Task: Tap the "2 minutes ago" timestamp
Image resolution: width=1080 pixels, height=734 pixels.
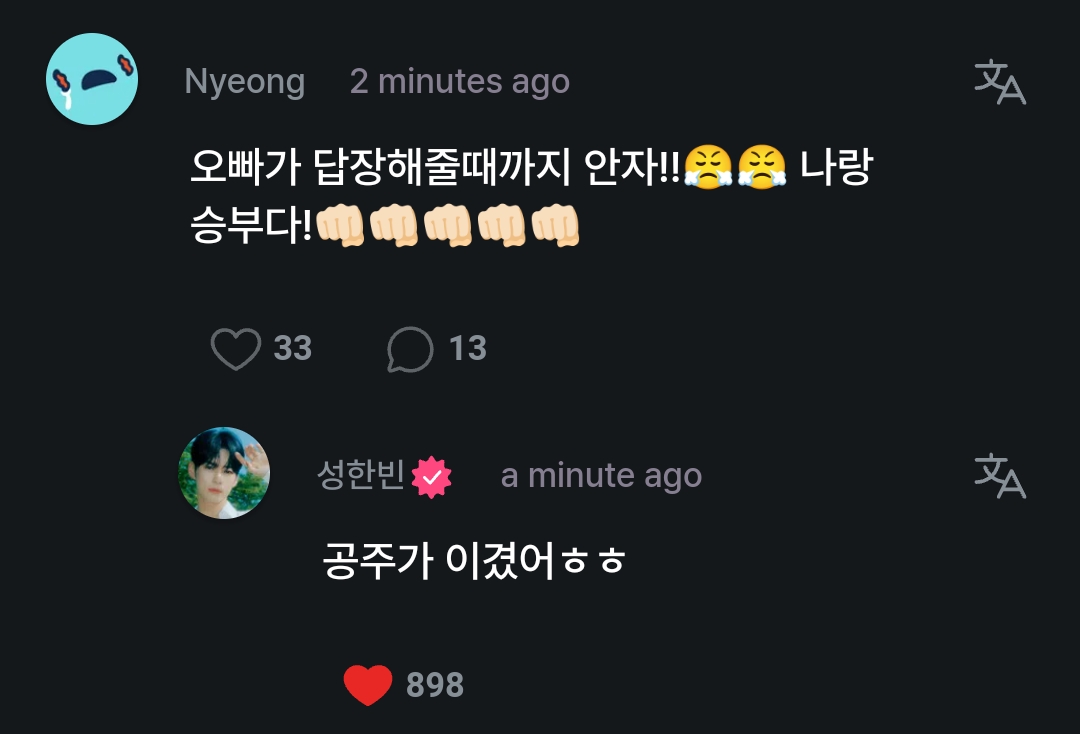Action: click(460, 82)
